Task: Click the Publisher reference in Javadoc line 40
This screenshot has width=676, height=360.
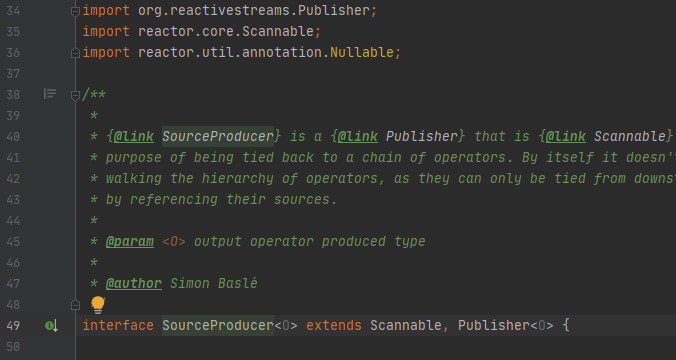Action: point(422,137)
